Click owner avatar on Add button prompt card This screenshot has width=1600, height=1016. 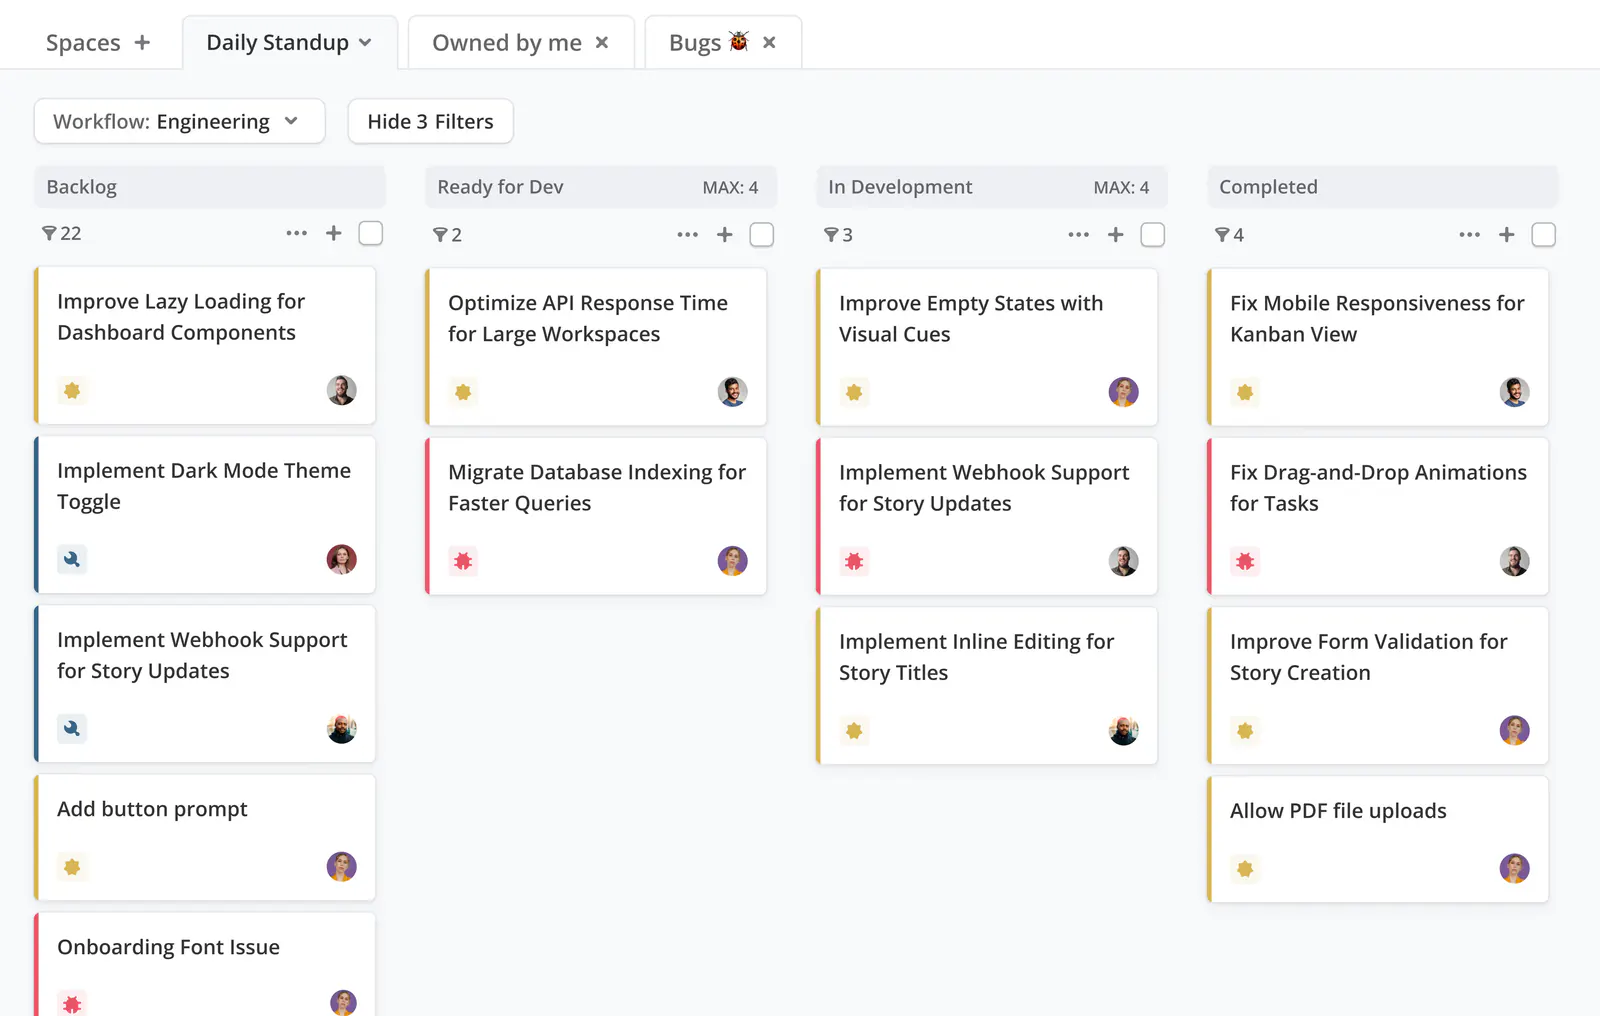point(342,866)
